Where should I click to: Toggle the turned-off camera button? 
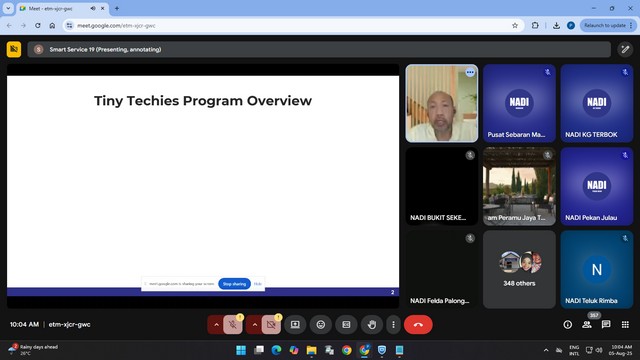point(271,325)
